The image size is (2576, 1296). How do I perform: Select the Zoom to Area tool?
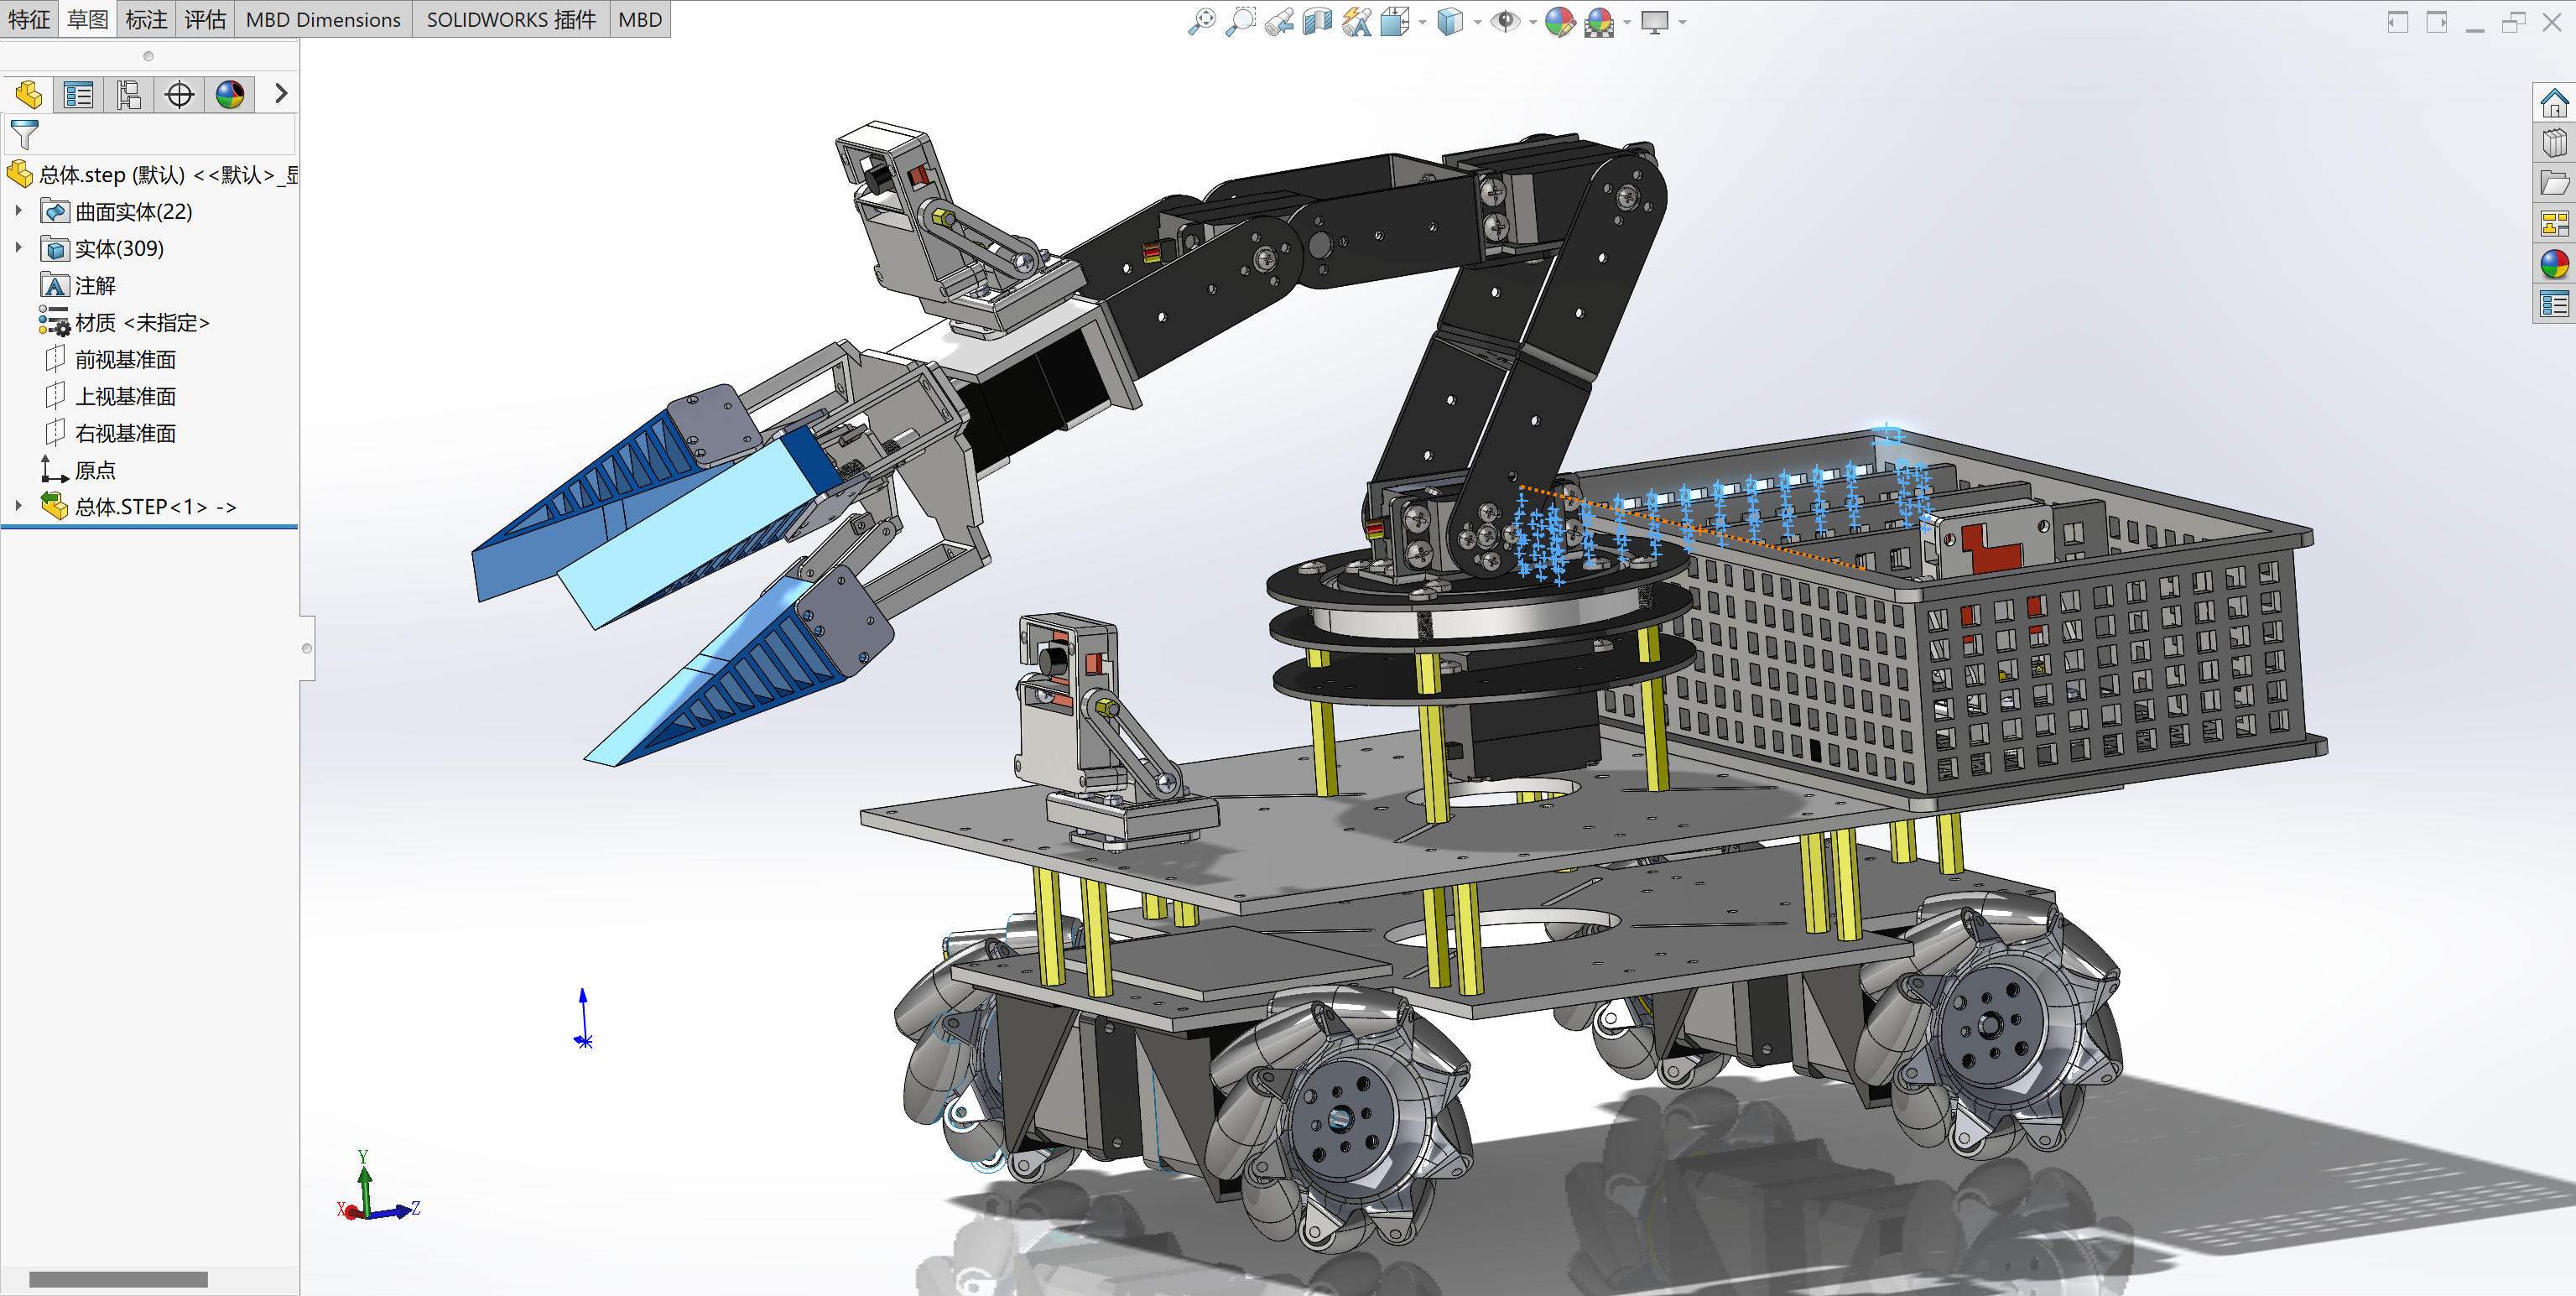point(1240,21)
